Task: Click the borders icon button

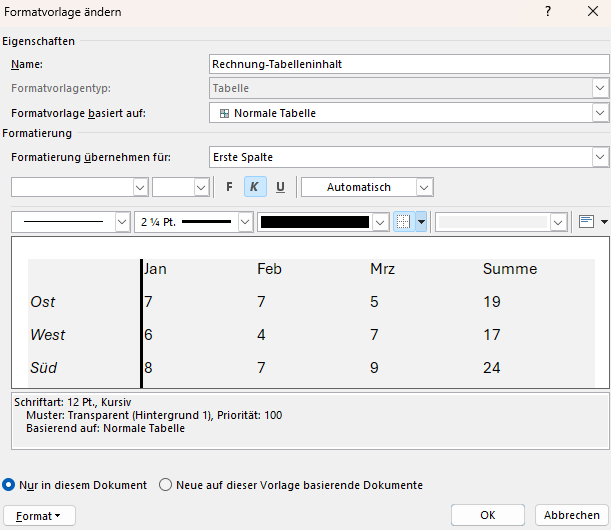Action: [x=404, y=222]
